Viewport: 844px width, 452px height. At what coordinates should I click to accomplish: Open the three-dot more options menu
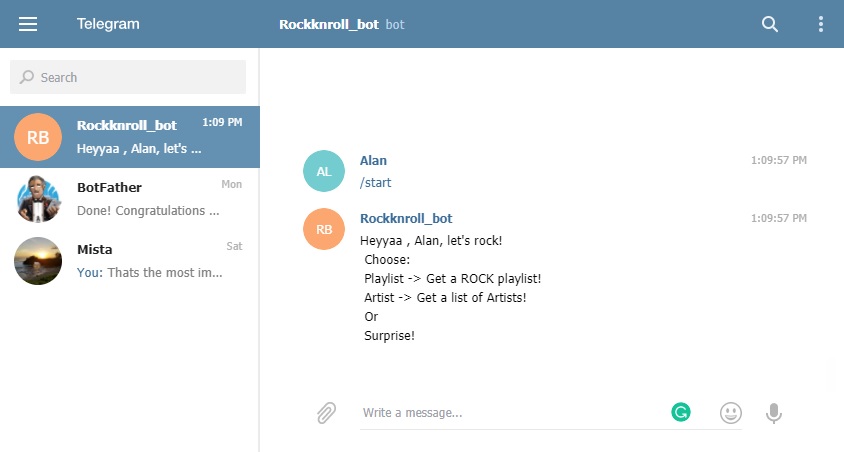tap(821, 24)
